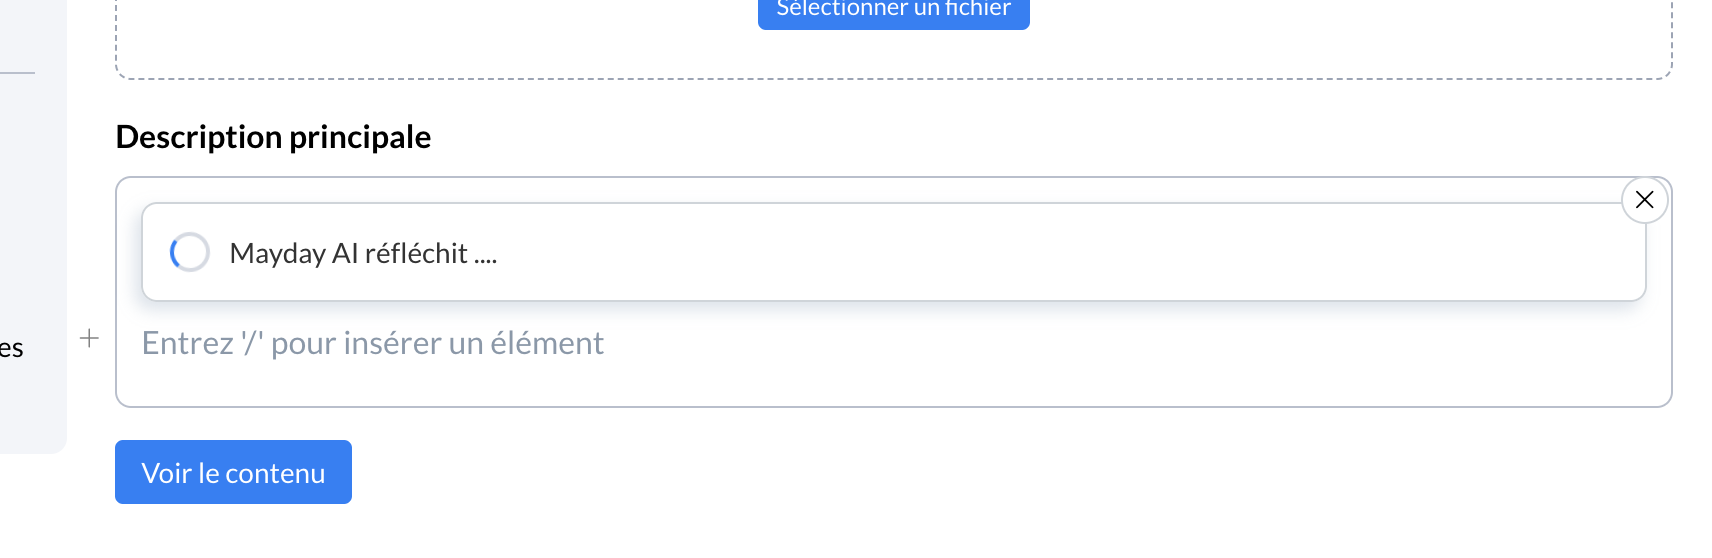This screenshot has height=558, width=1712.
Task: Click the X icon at editor corner
Action: click(1644, 200)
